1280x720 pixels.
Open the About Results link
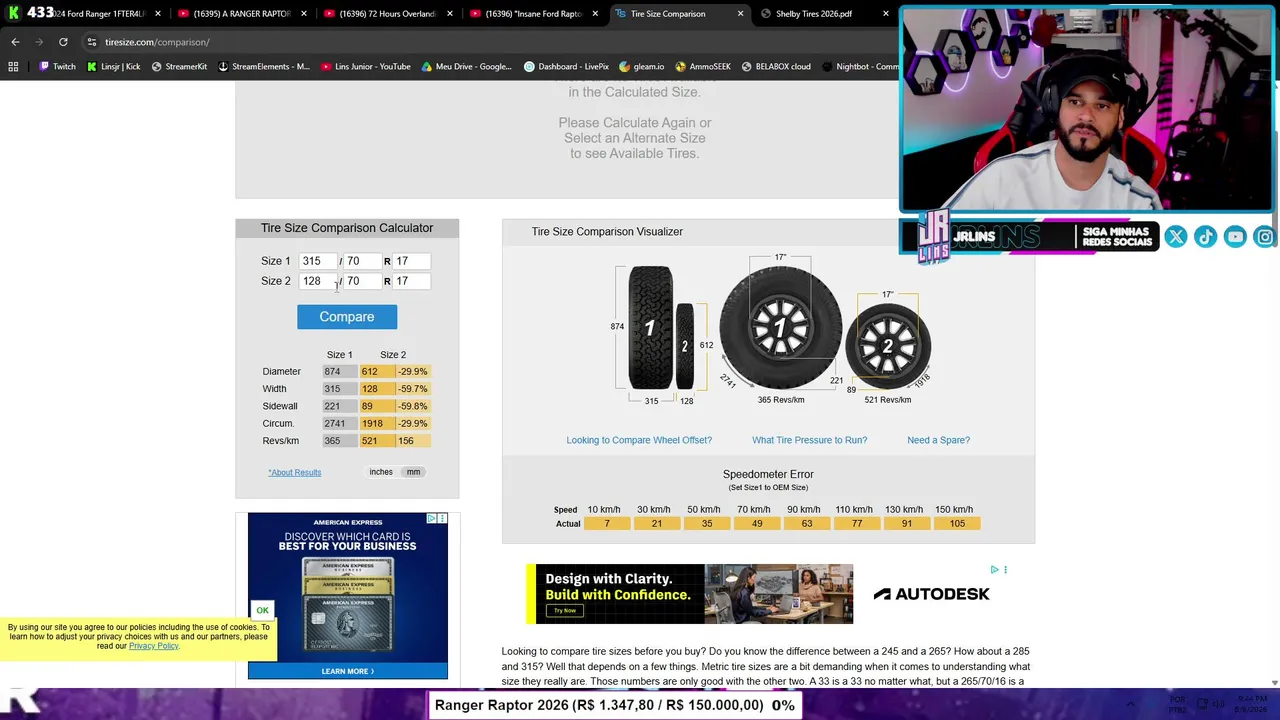click(294, 472)
